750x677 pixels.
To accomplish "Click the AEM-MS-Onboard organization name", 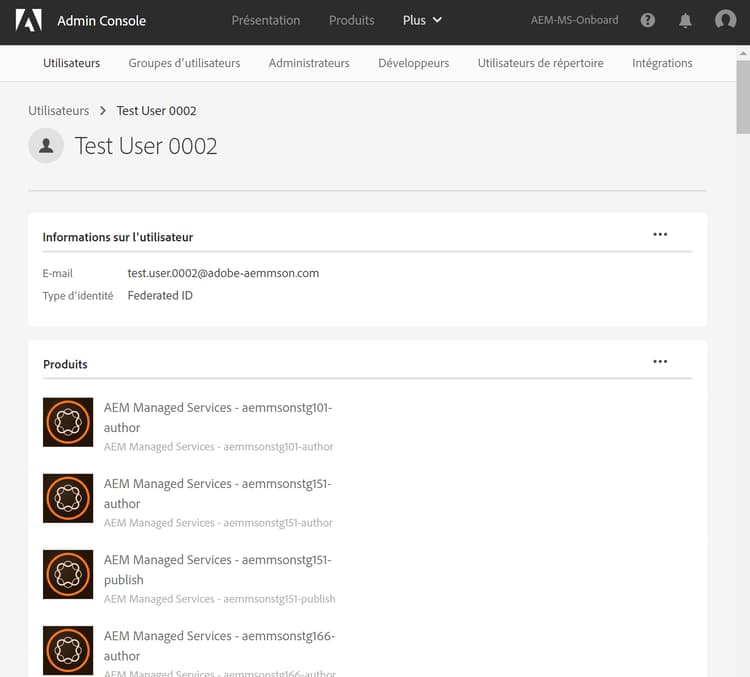I will pyautogui.click(x=574, y=20).
